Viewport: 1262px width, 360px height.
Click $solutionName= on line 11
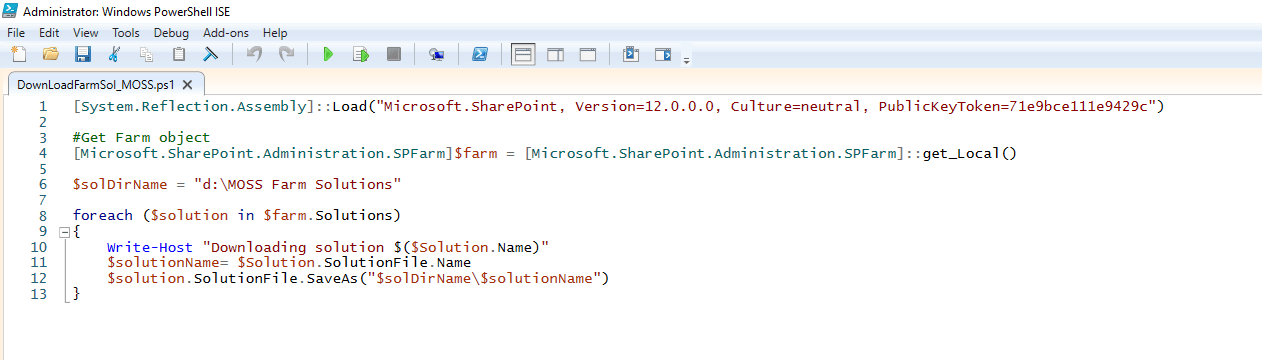coord(168,263)
